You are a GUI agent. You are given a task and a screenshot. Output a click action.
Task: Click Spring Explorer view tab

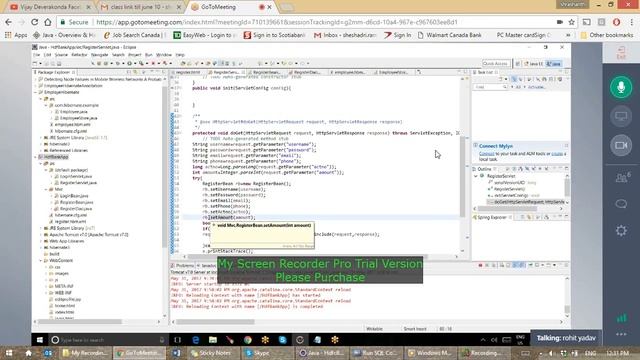click(x=492, y=218)
